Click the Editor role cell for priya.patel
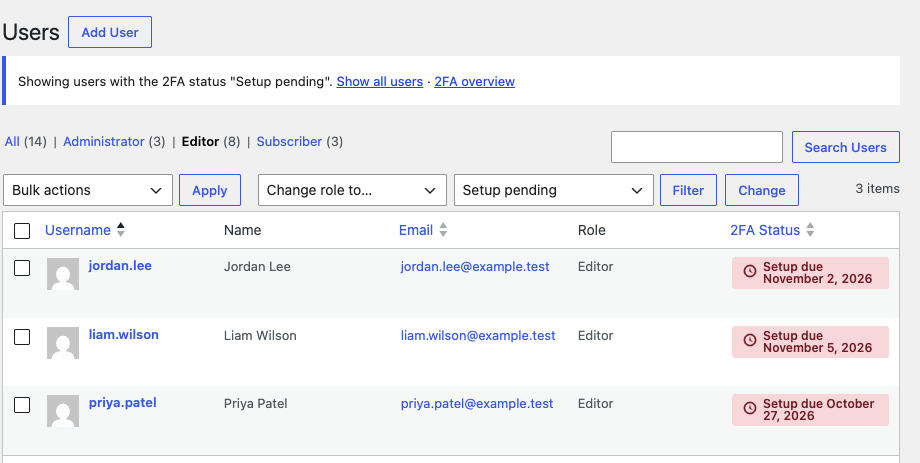Screen dimensions: 920x463 (596, 404)
